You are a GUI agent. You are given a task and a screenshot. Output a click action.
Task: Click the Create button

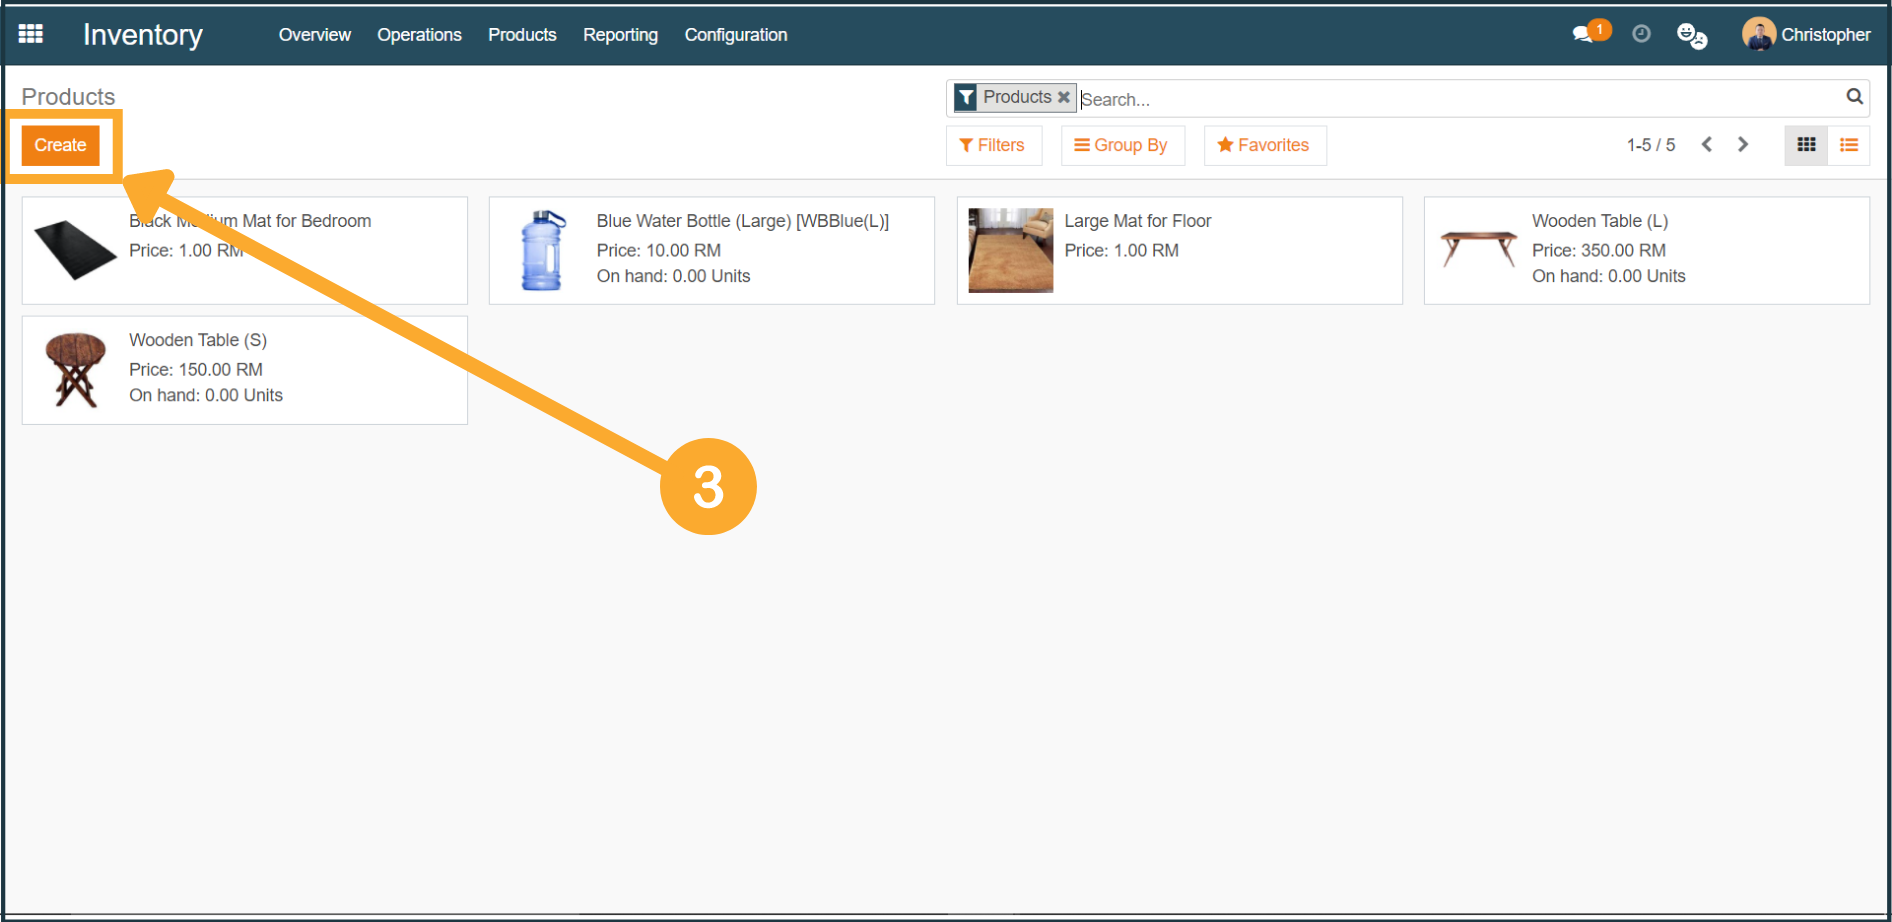pyautogui.click(x=60, y=145)
